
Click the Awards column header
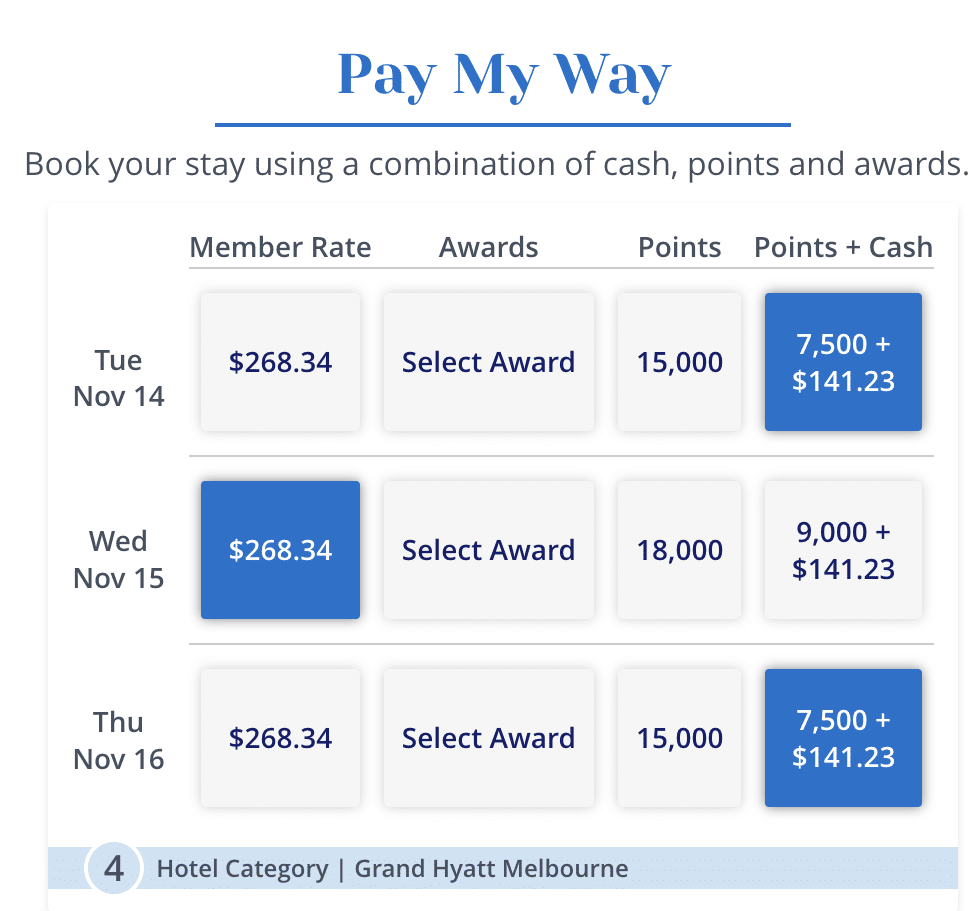488,248
